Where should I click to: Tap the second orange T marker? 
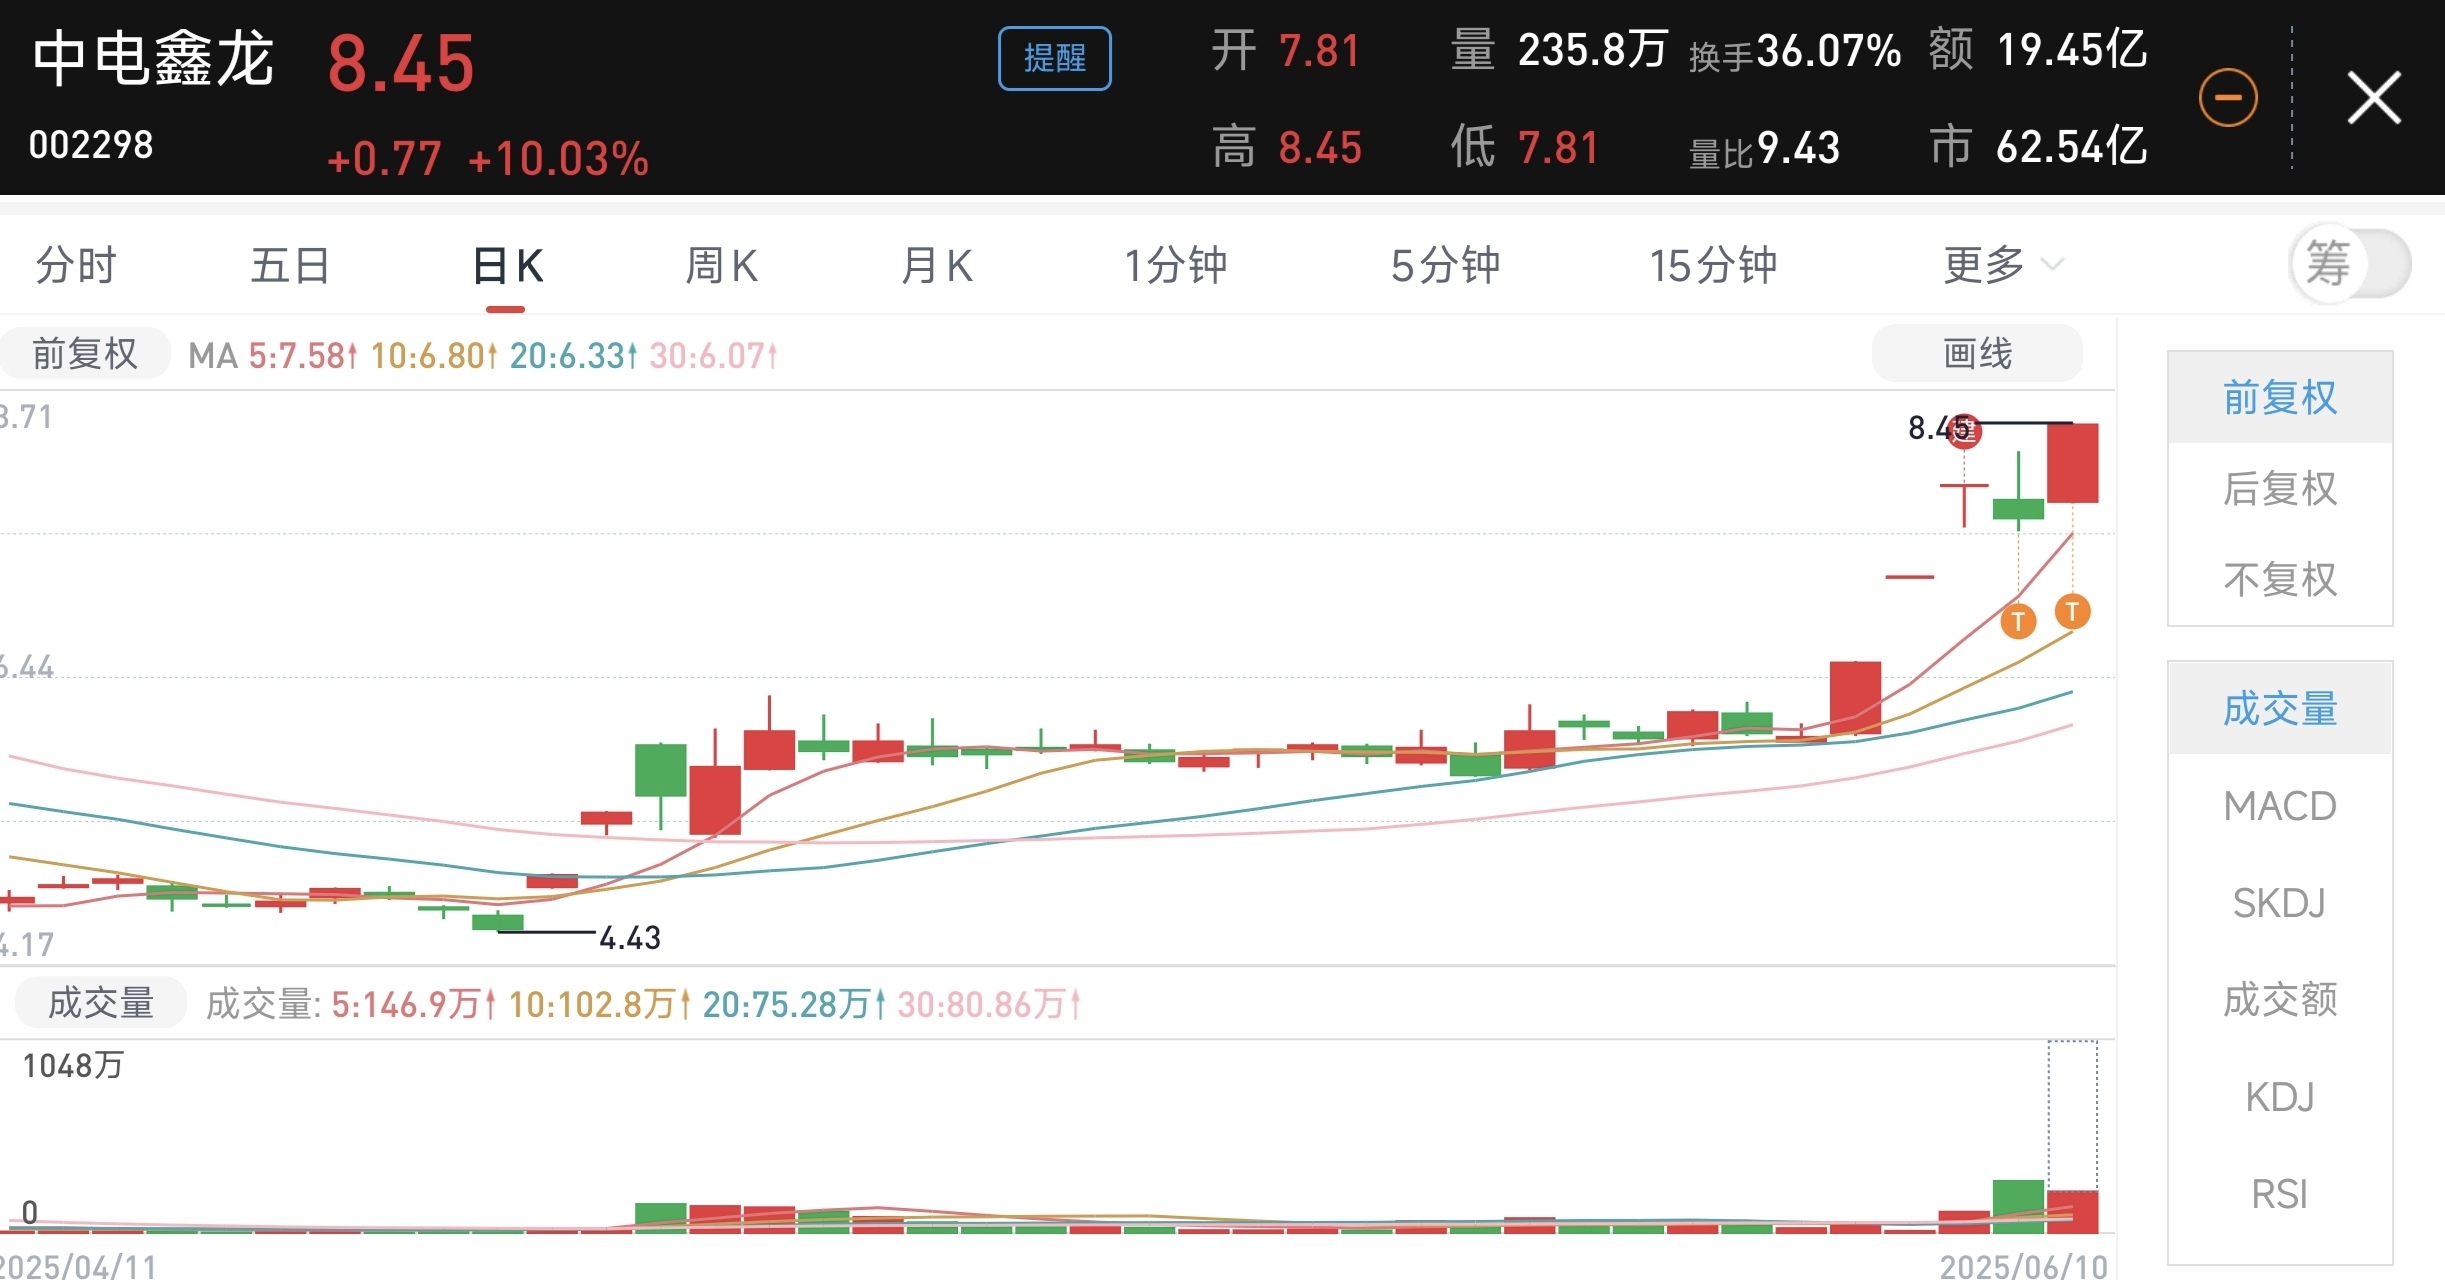pos(2072,611)
